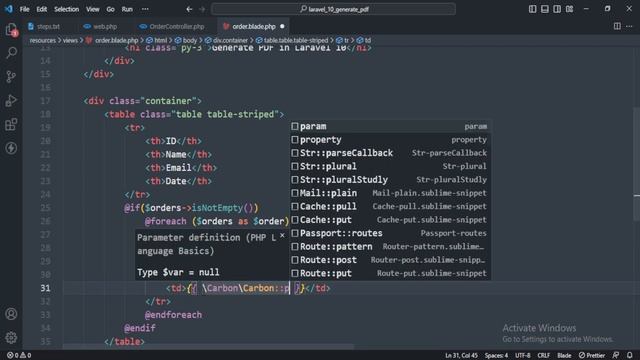The width and height of the screenshot is (640, 360).
Task: Select 'property' autocomplete suggestion
Action: coord(390,140)
